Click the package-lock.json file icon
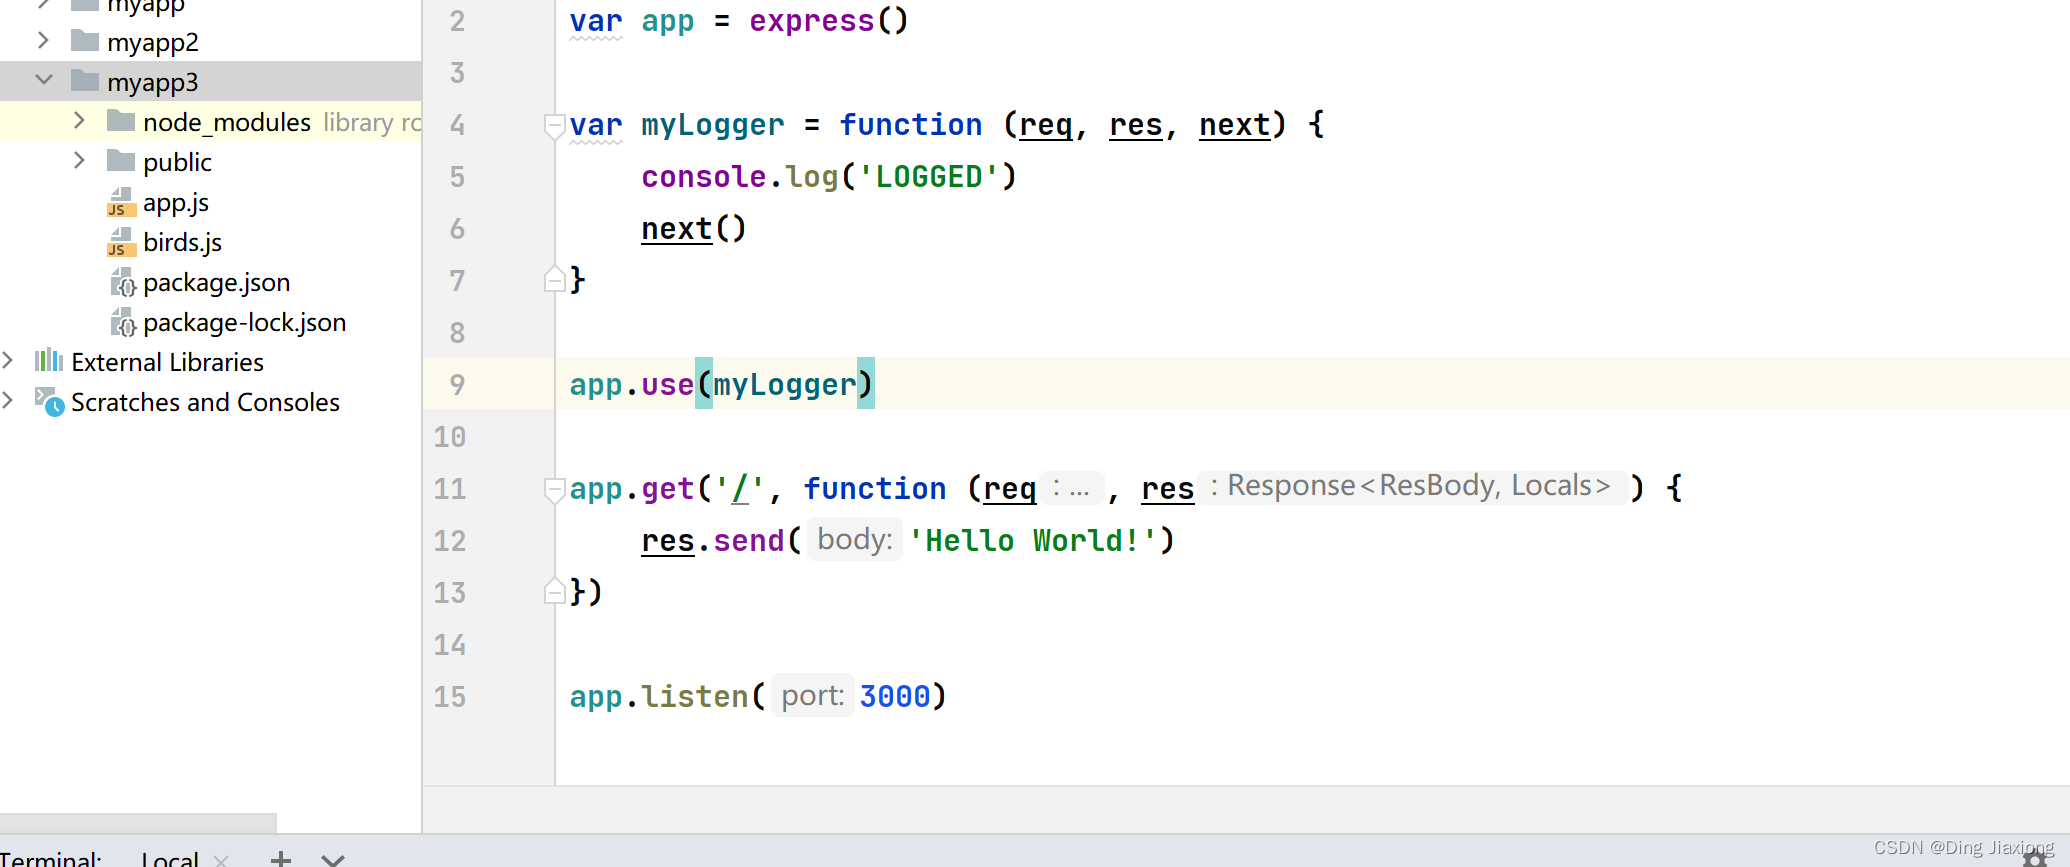This screenshot has height=867, width=2070. (x=122, y=322)
